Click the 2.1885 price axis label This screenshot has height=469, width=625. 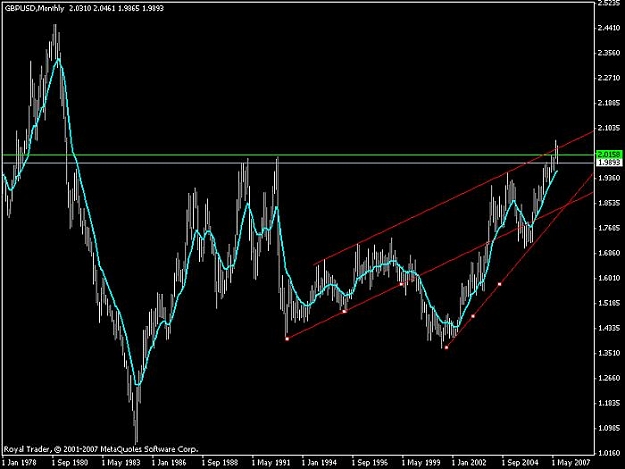pyautogui.click(x=609, y=103)
